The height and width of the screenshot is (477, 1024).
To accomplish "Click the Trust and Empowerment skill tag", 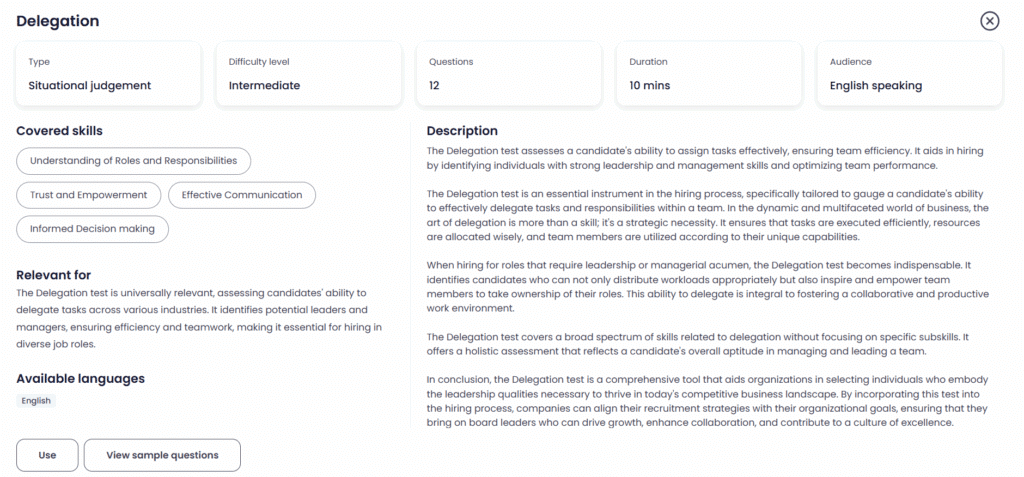I will click(x=88, y=195).
